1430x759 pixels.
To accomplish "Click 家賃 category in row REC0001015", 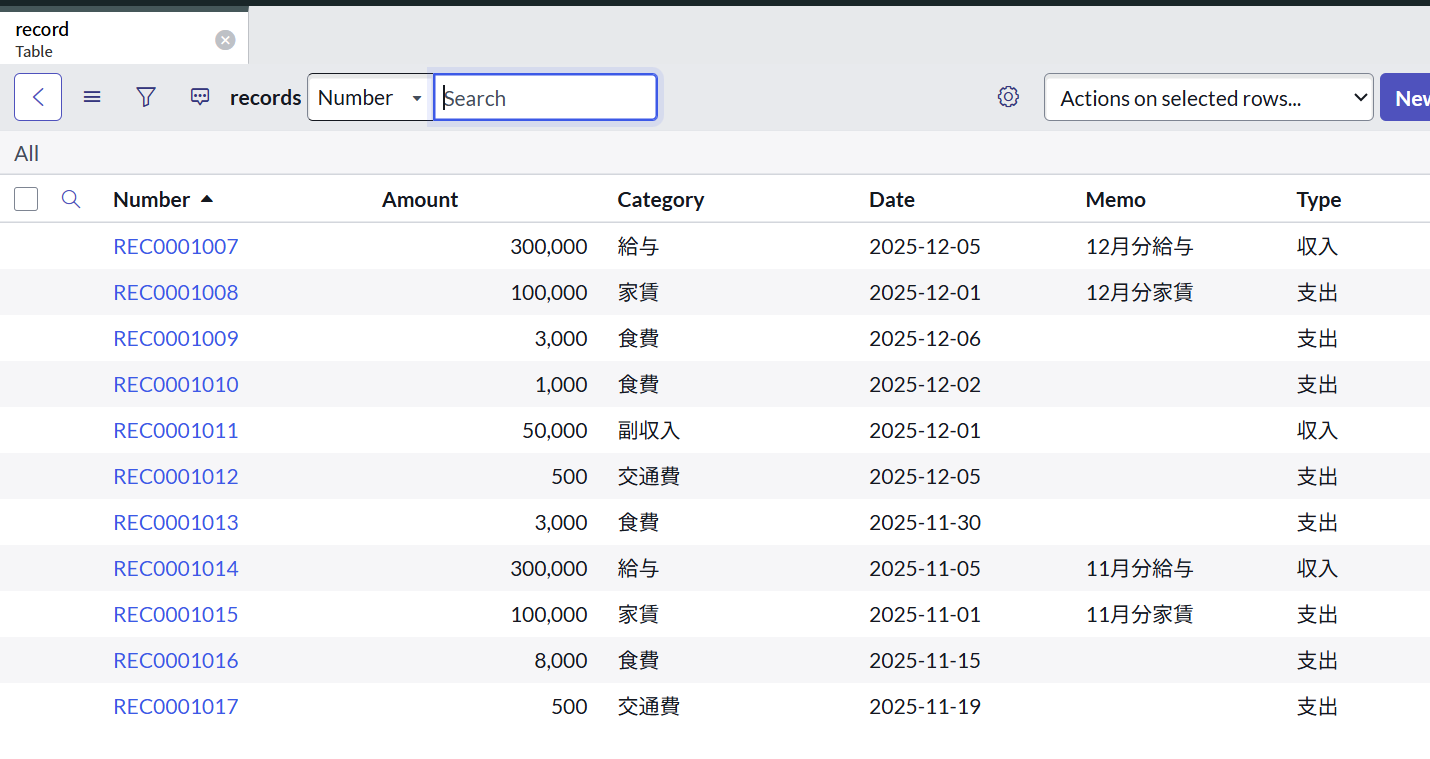I will 638,614.
